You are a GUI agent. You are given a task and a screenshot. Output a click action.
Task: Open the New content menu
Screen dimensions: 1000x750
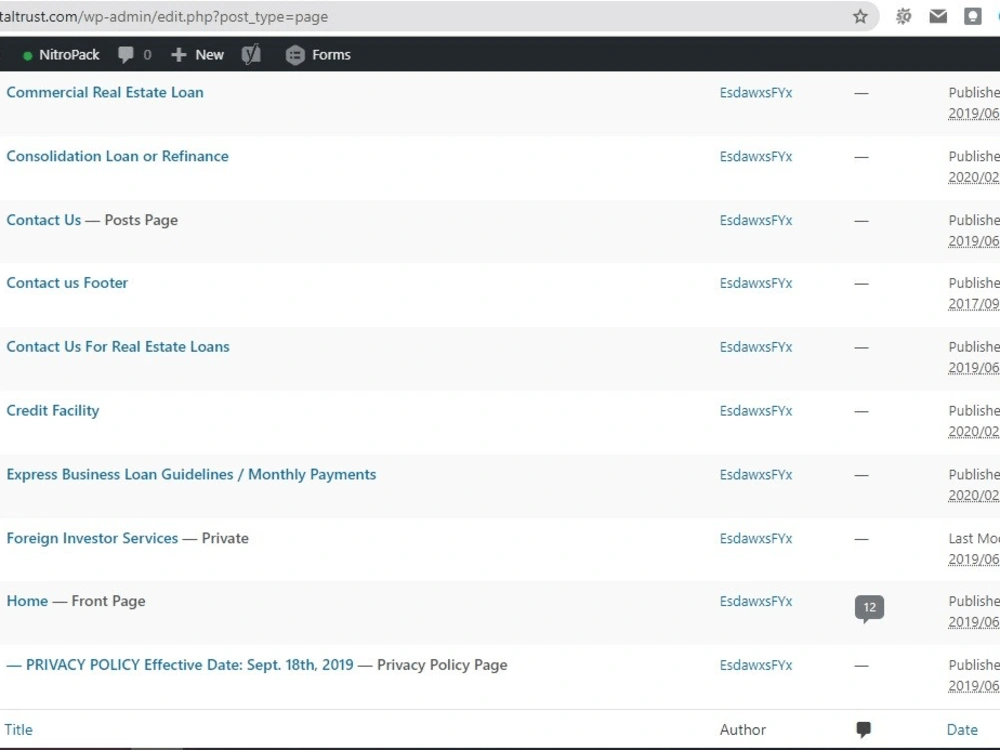pos(198,55)
